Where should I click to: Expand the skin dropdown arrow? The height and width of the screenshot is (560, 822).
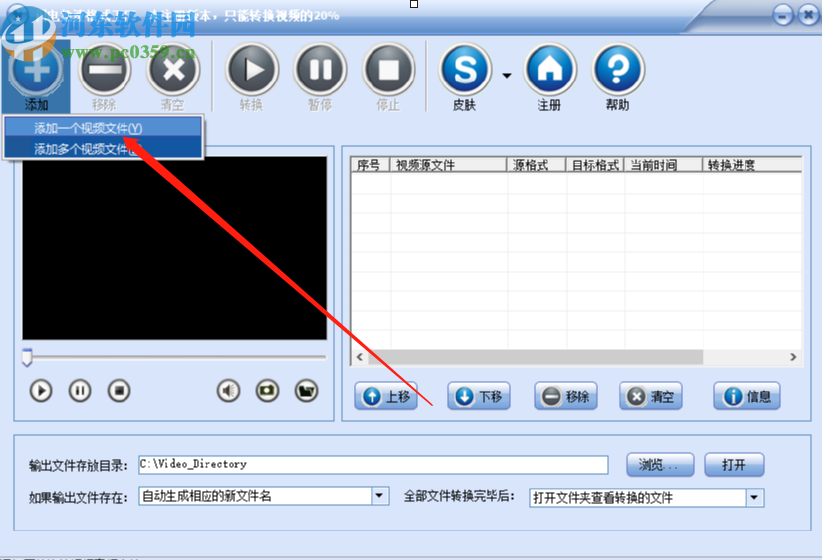pos(507,76)
